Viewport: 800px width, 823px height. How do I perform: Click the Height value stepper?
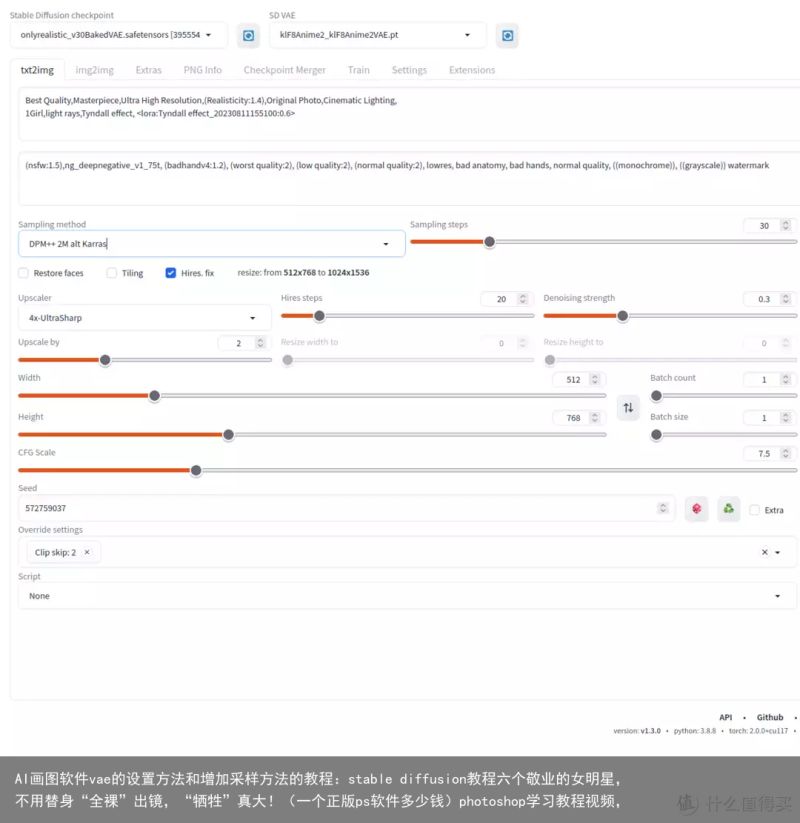click(595, 418)
